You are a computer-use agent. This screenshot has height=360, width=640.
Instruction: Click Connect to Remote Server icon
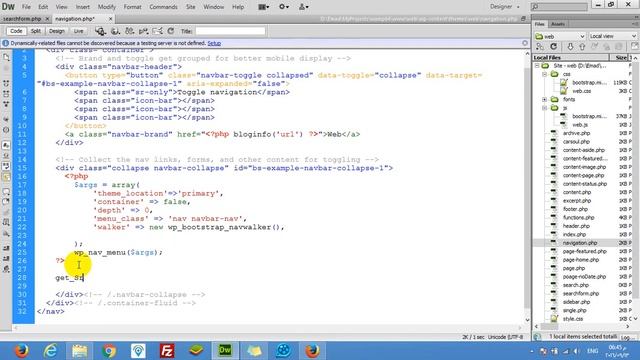tap(540, 47)
